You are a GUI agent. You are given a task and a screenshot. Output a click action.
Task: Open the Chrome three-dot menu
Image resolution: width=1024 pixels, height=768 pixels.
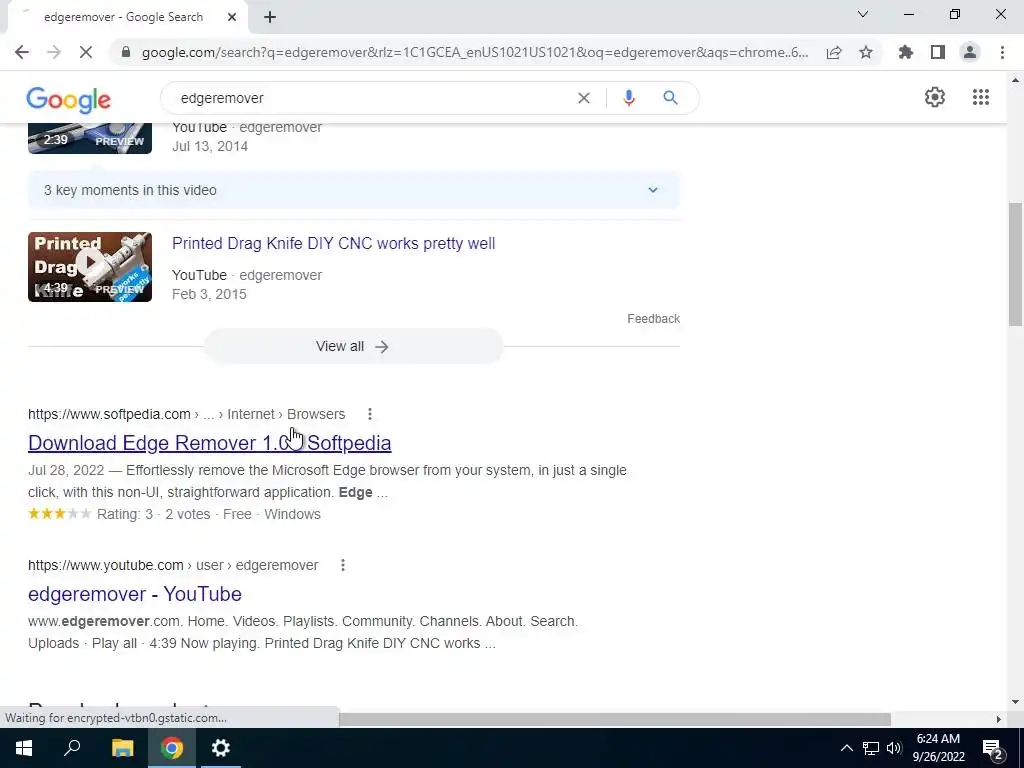tap(1002, 52)
